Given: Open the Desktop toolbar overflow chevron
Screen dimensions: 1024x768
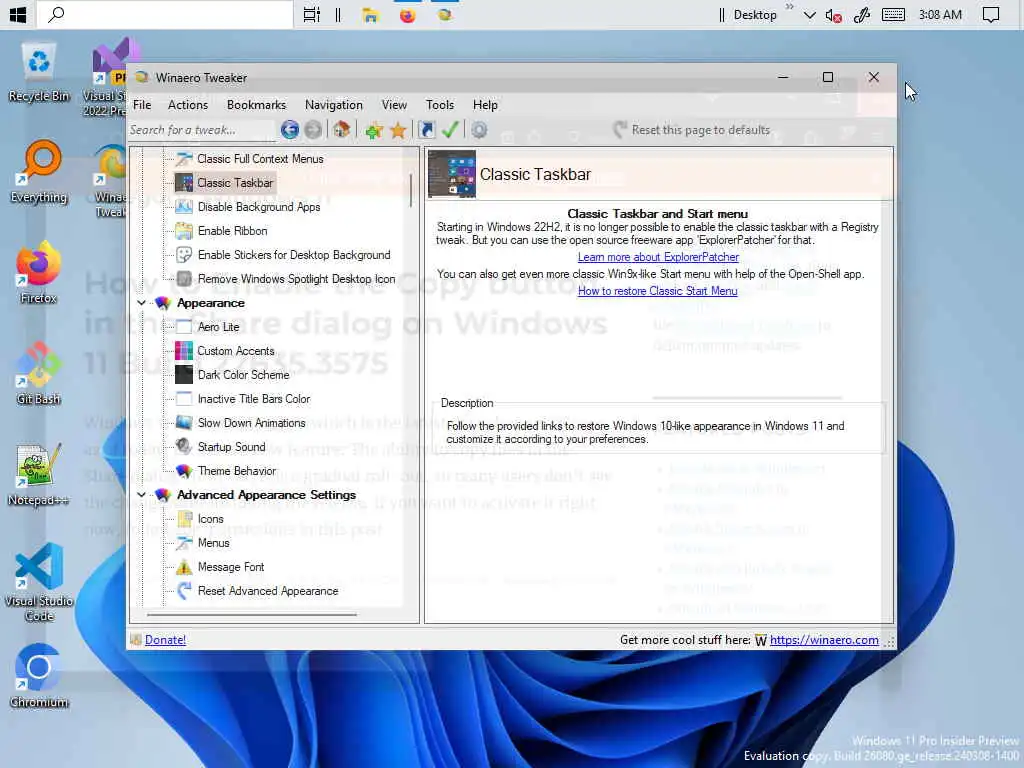Looking at the screenshot, I should (x=789, y=7).
